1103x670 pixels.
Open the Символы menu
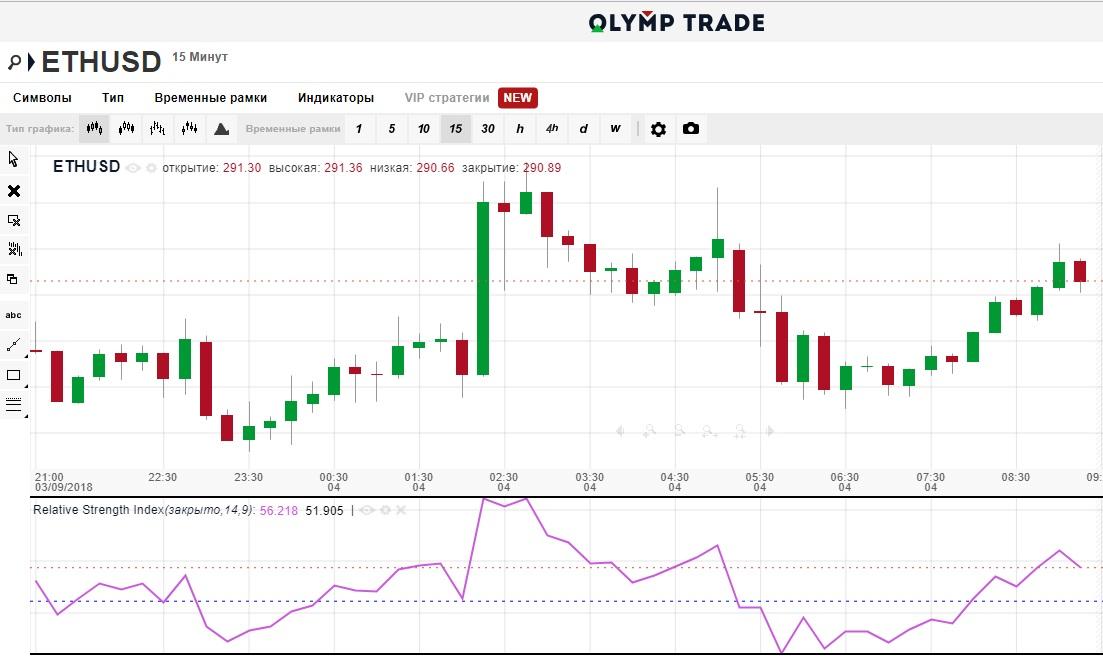tap(42, 98)
